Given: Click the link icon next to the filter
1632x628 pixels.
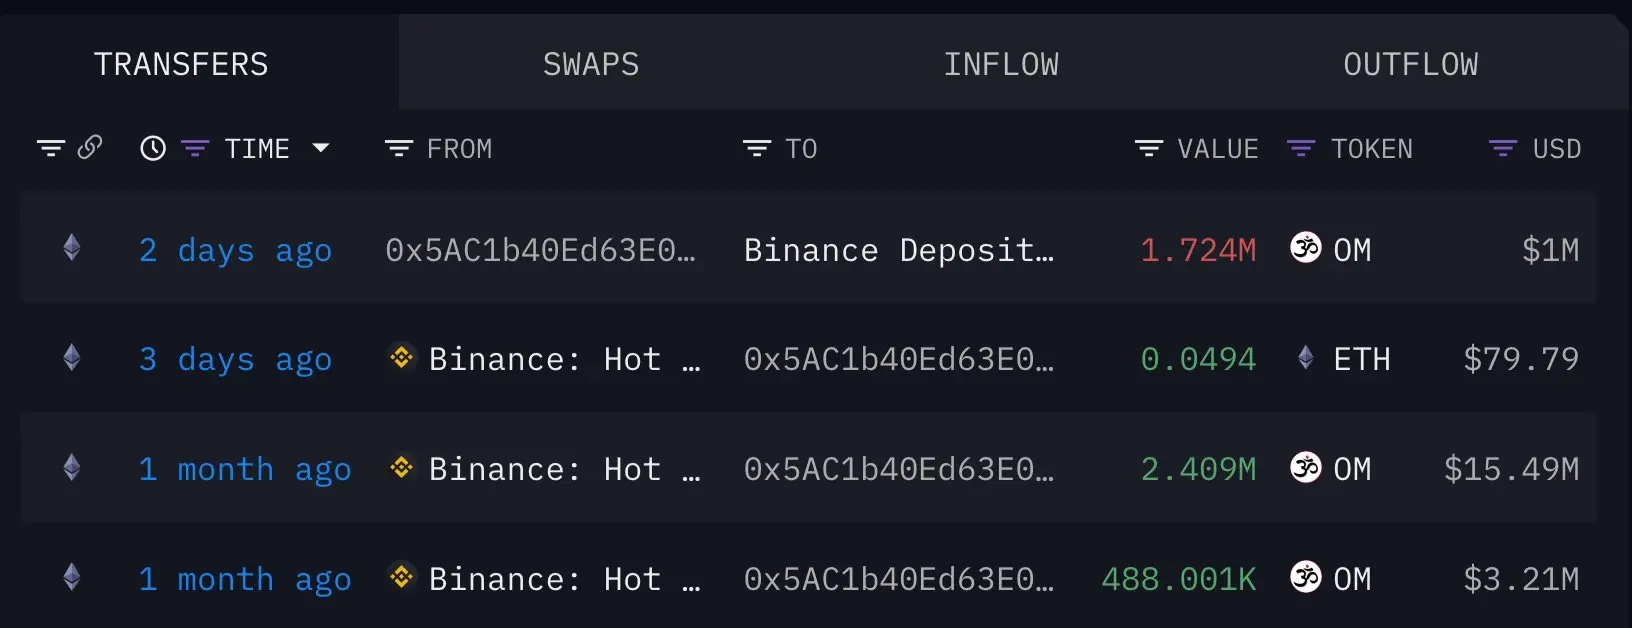Looking at the screenshot, I should (x=90, y=148).
